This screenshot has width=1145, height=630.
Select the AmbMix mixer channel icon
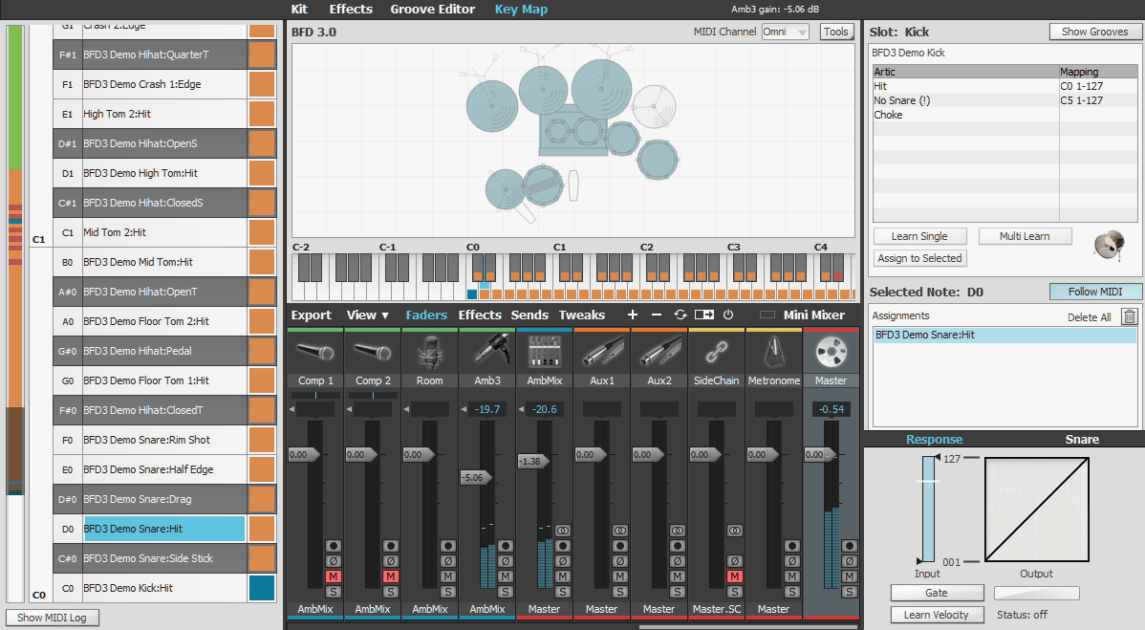(x=544, y=353)
